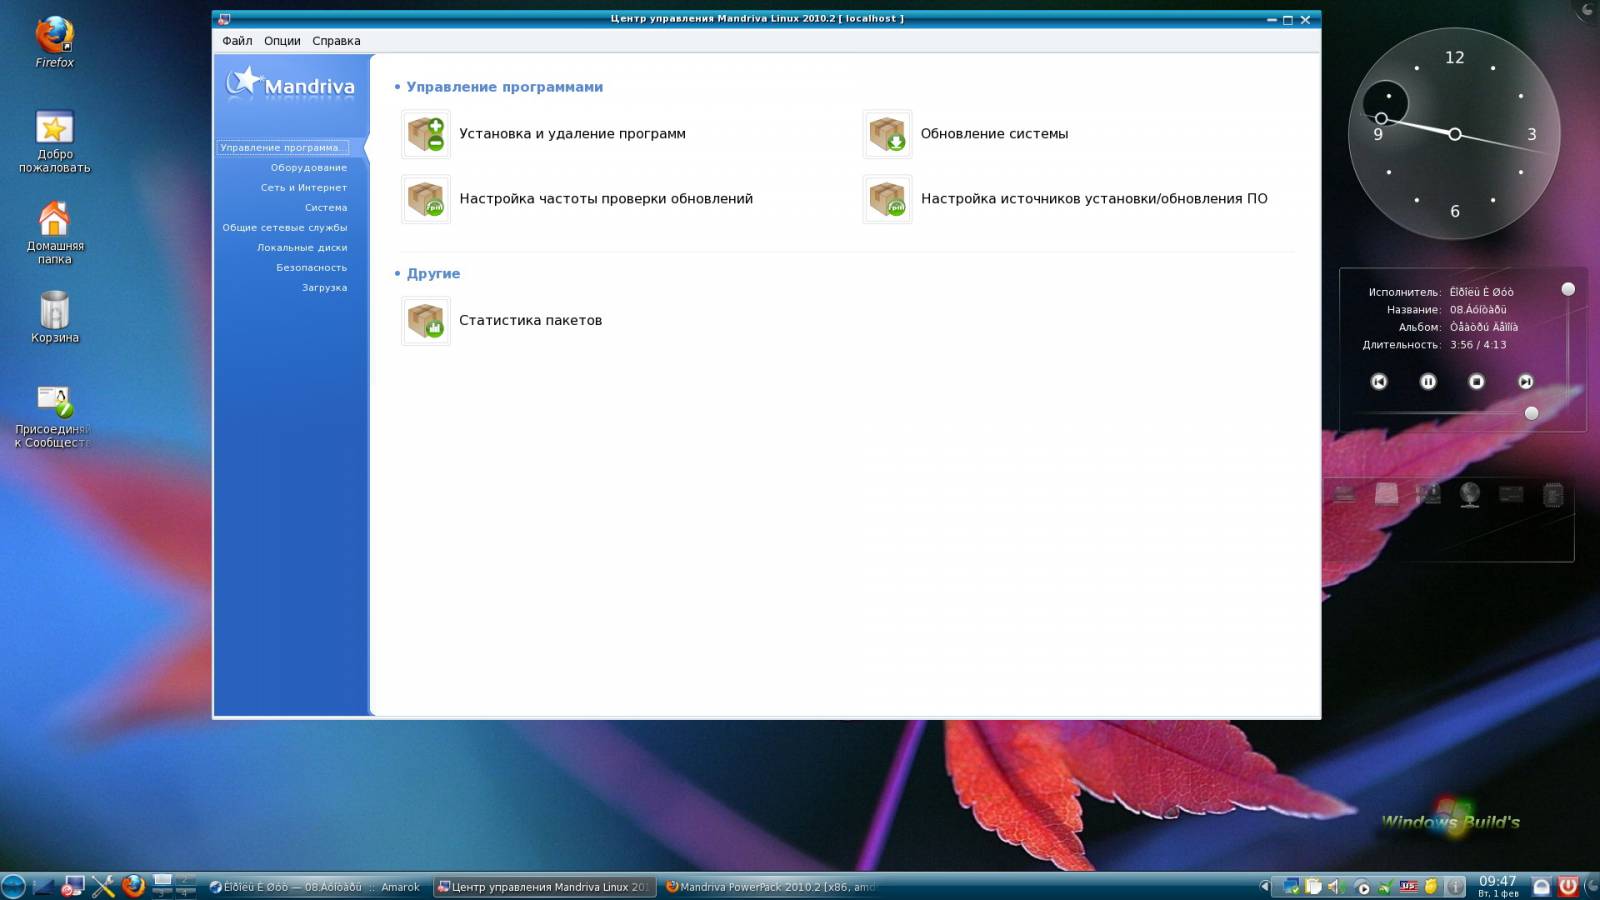Open the Файл menu
Image resolution: width=1600 pixels, height=900 pixels.
coord(237,41)
